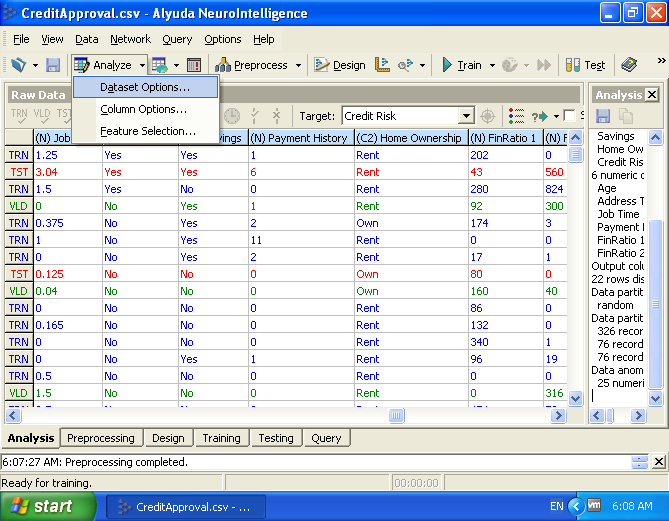This screenshot has width=669, height=521.
Task: Switch to the Training tab
Action: [221, 438]
